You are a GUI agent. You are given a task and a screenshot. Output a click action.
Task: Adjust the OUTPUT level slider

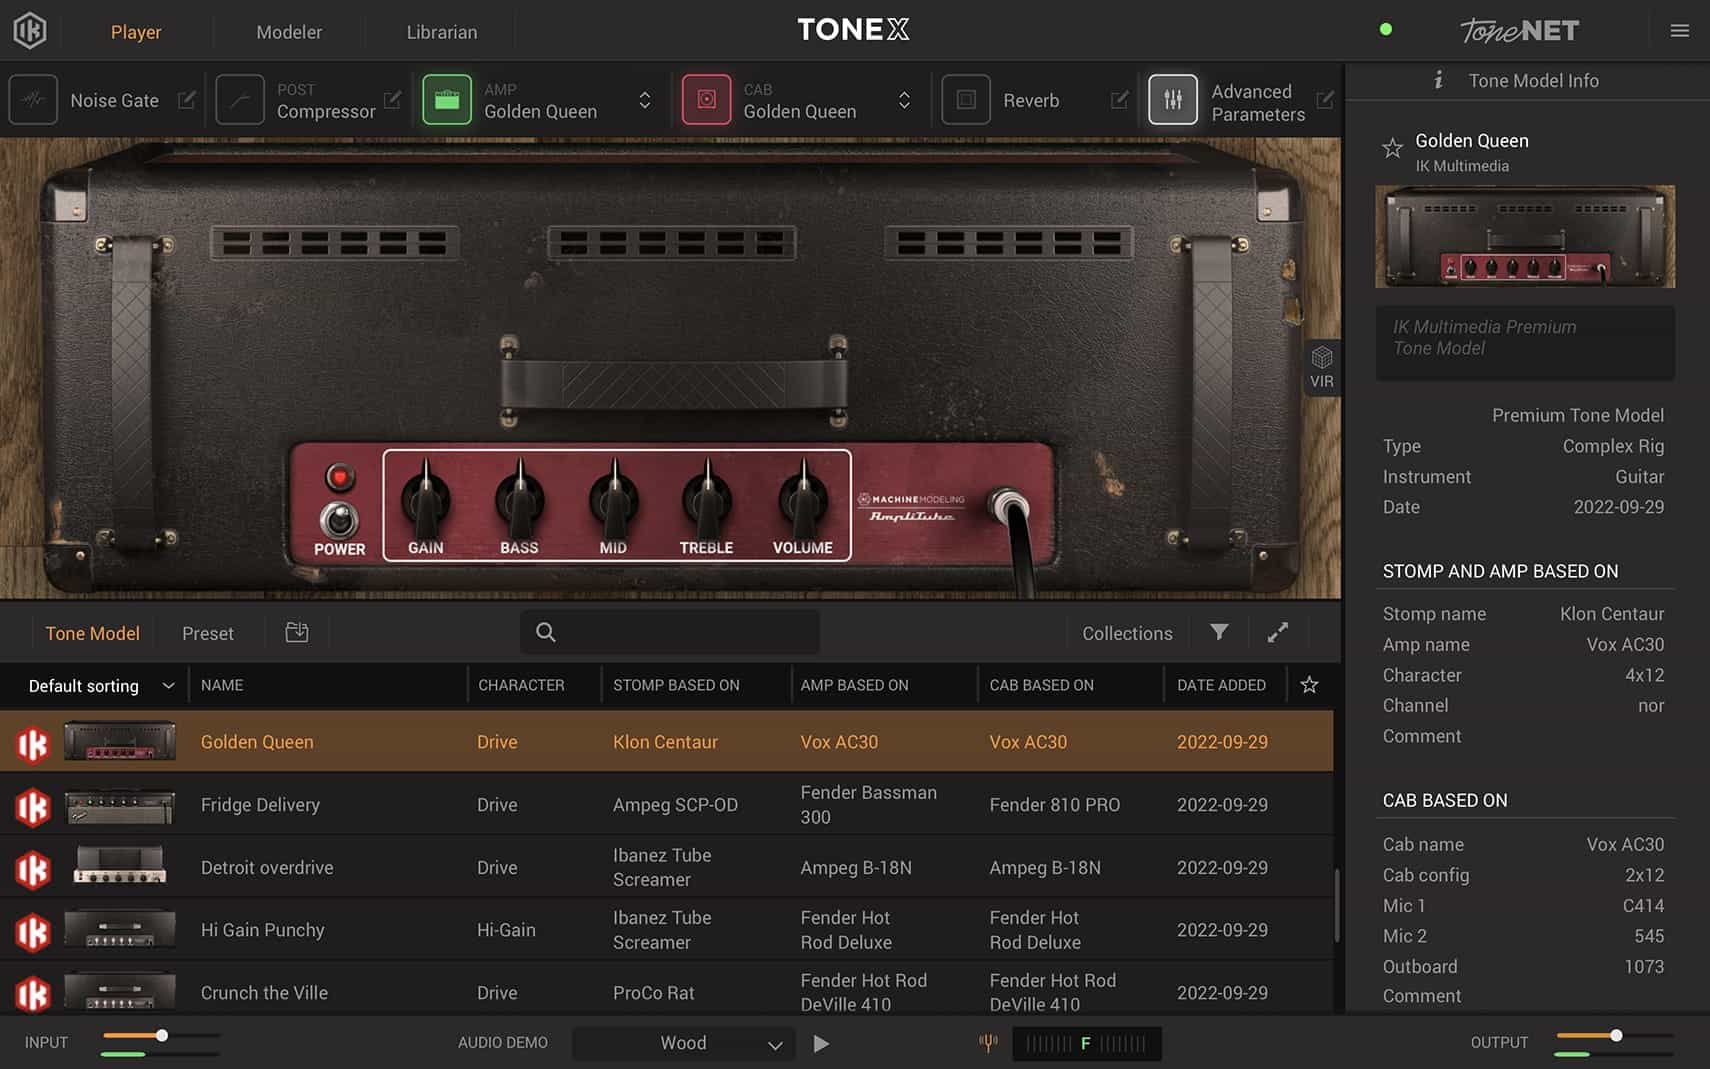(x=1615, y=1036)
